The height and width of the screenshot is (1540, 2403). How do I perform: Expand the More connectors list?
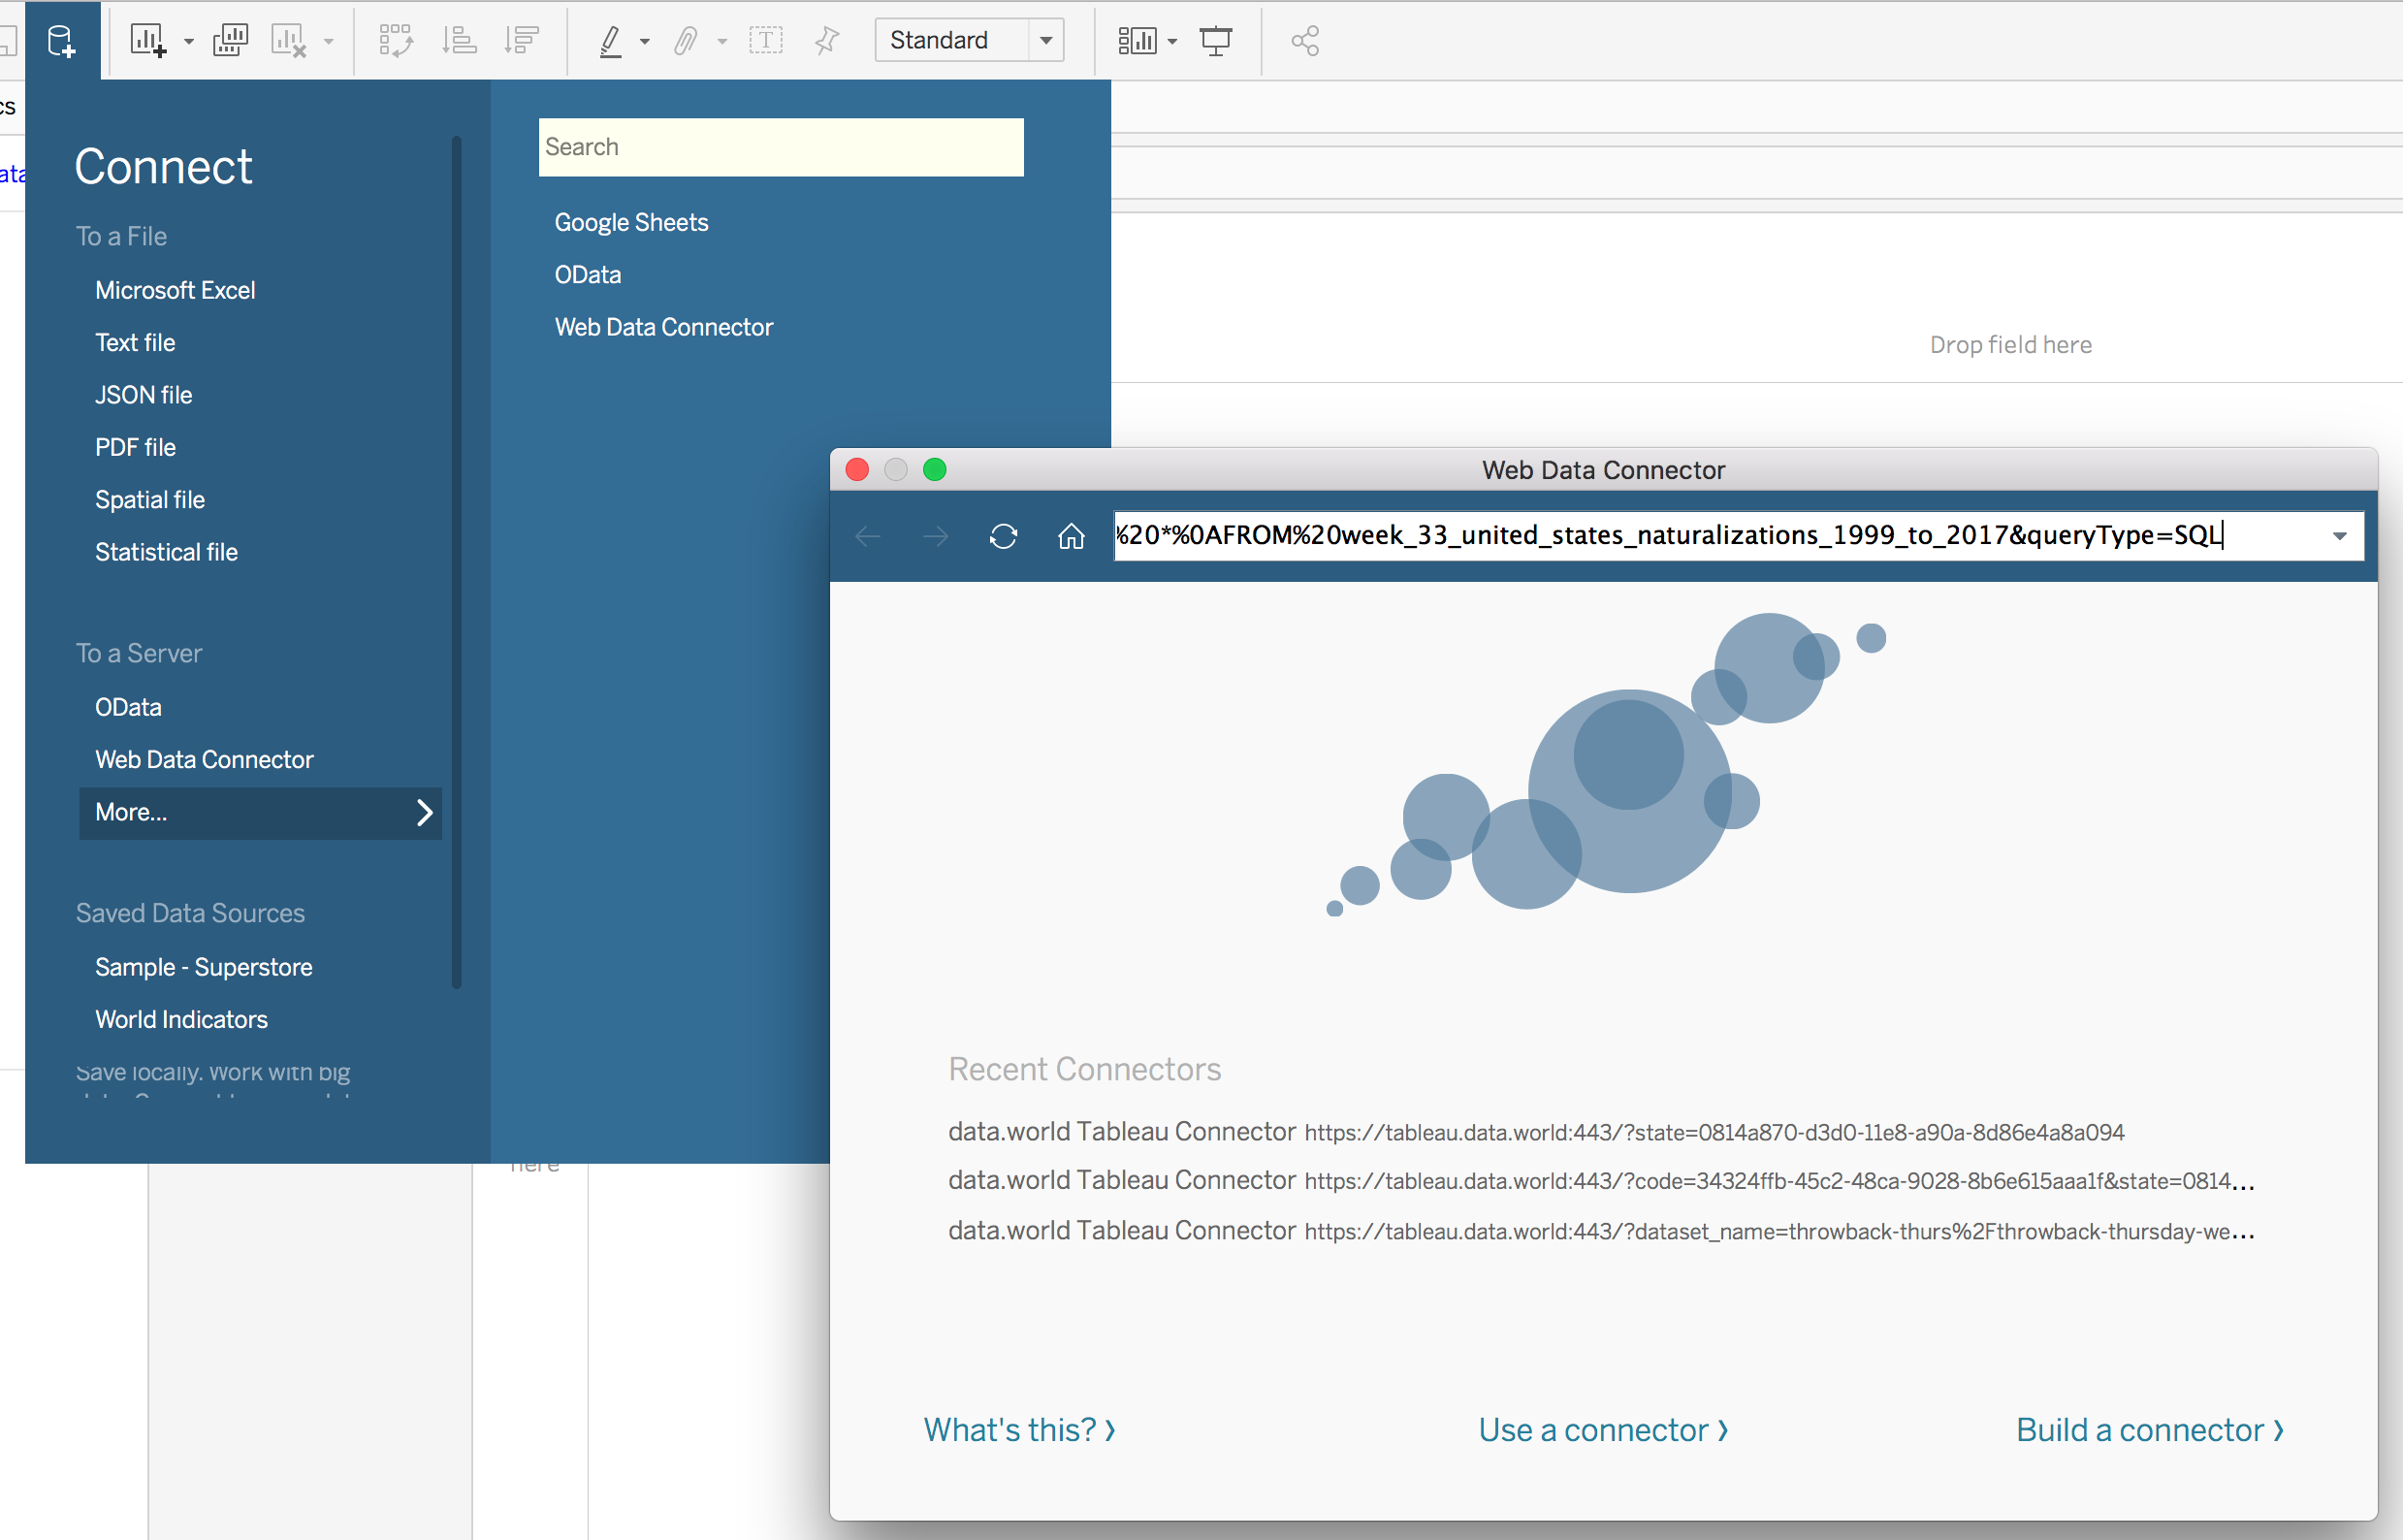click(x=260, y=812)
